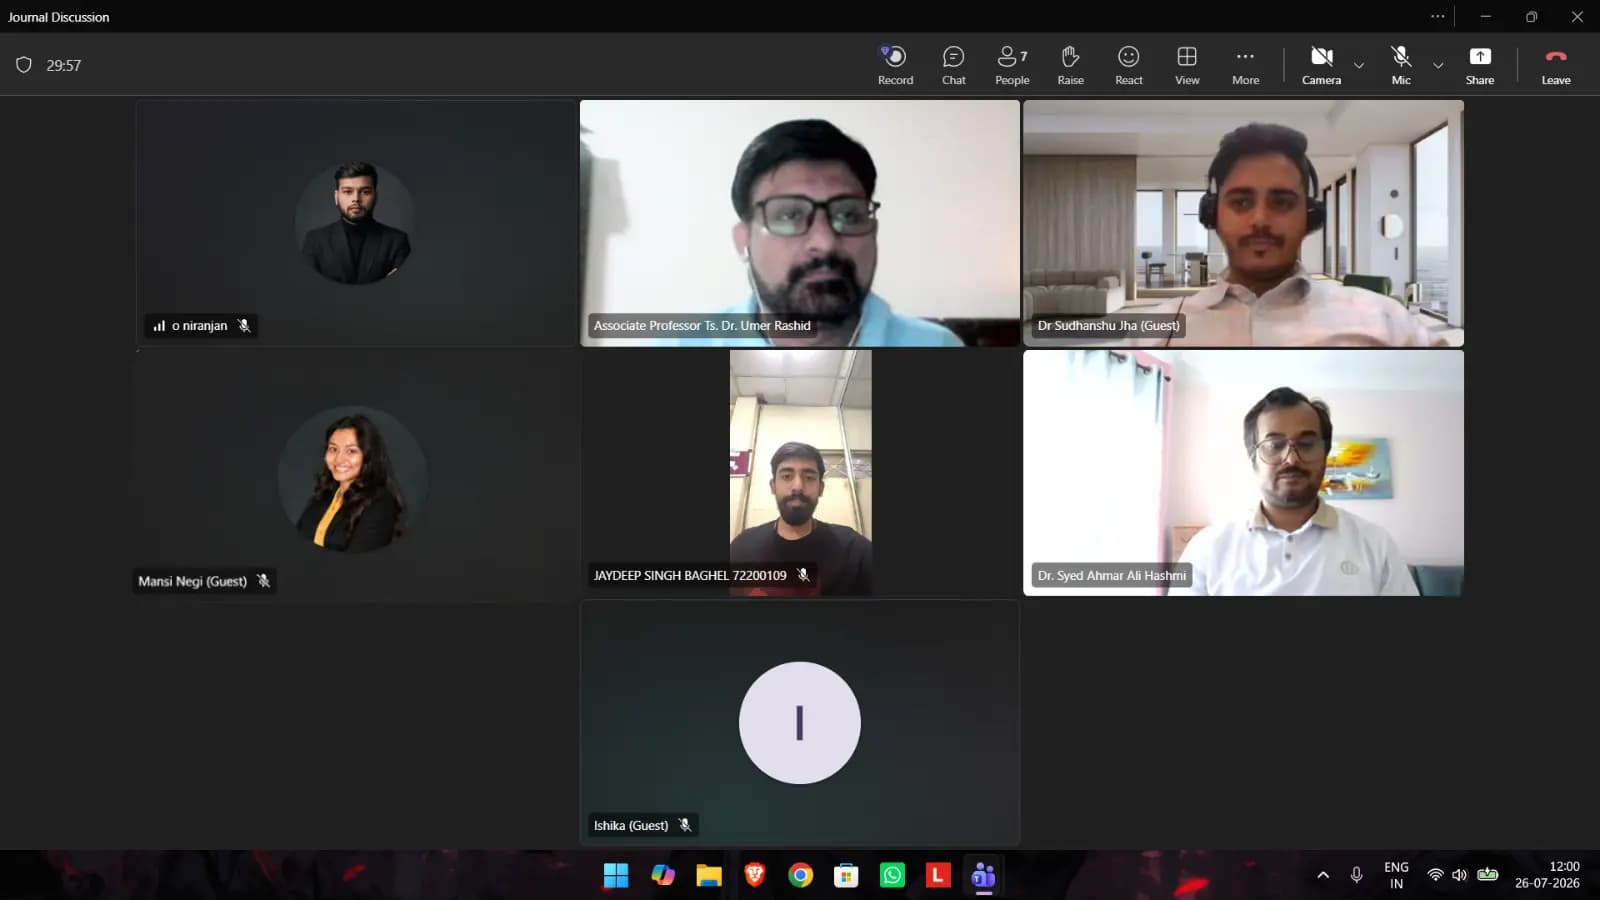This screenshot has height=900, width=1600.
Task: Expand mic options chevron
Action: click(1438, 65)
